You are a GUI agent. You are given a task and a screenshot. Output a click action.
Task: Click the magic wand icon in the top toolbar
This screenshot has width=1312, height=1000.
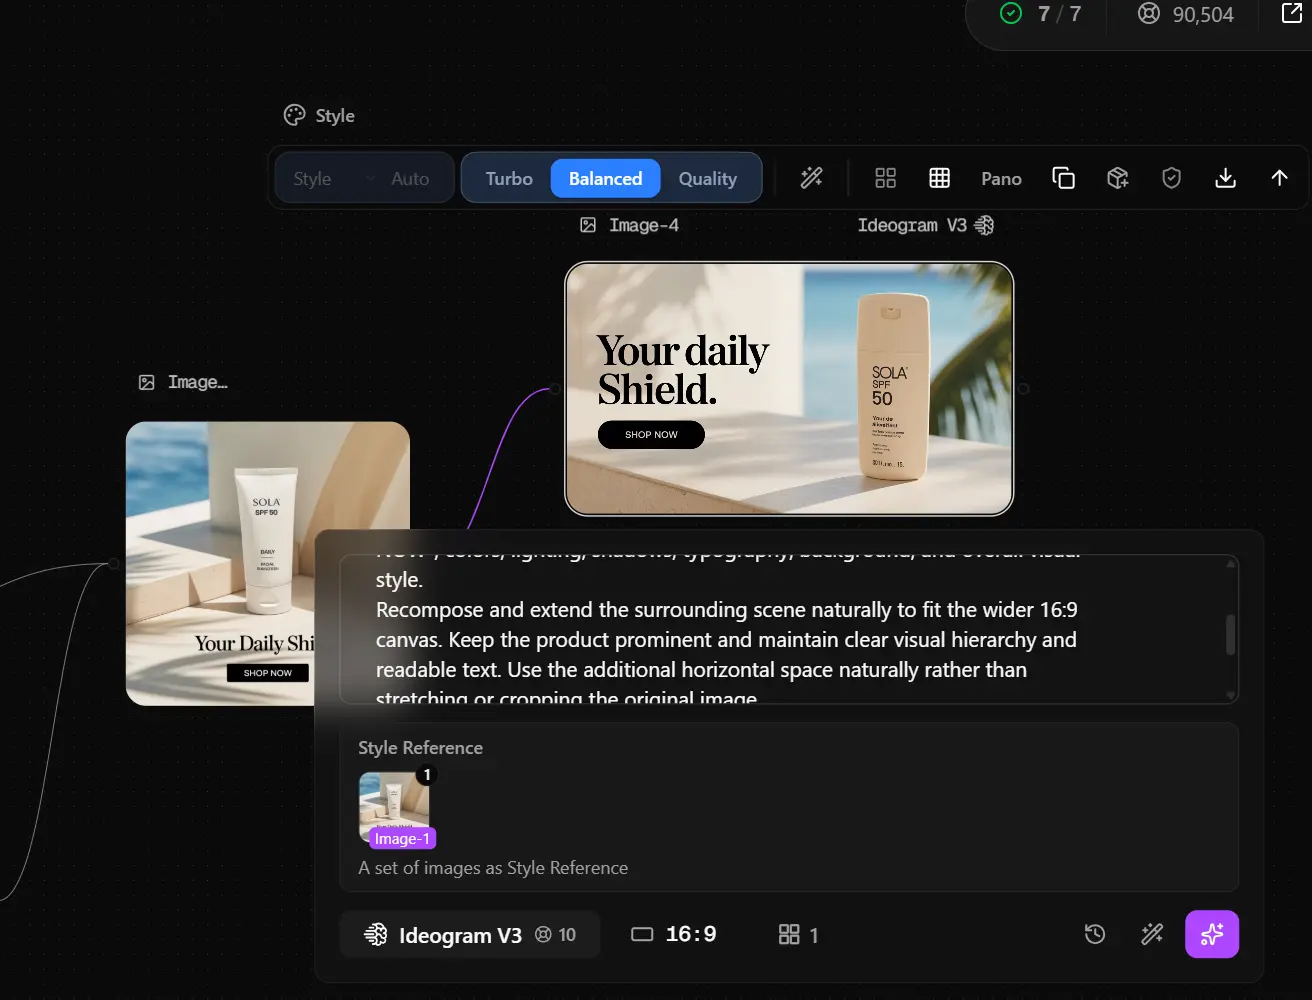click(x=811, y=178)
